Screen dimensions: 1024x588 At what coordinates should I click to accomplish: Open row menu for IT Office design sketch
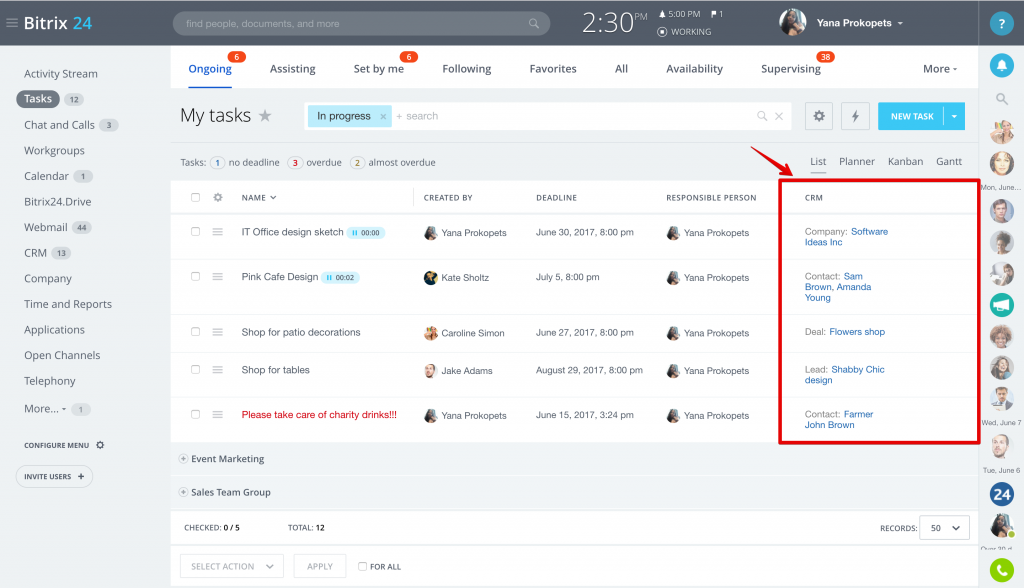(x=217, y=232)
